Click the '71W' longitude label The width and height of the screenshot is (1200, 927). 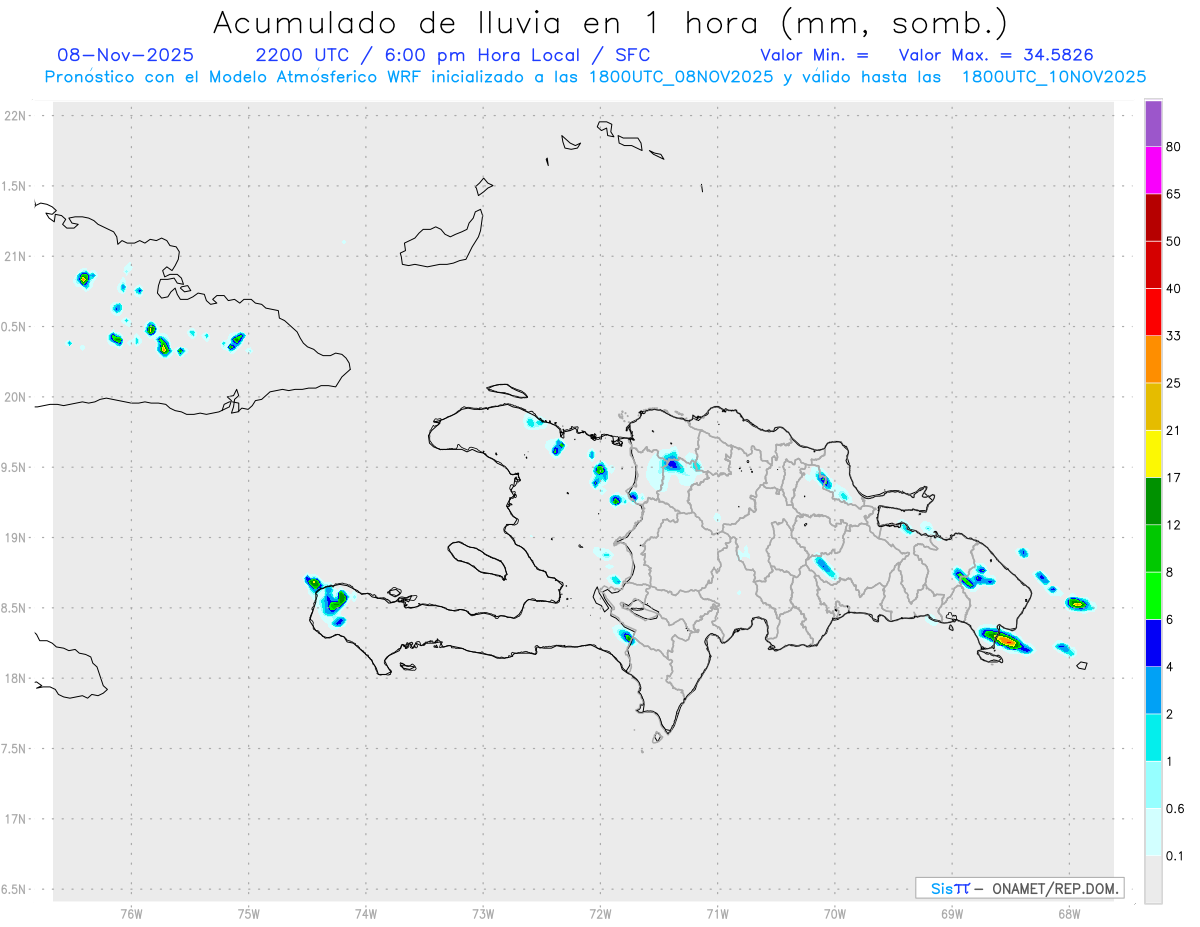[717, 915]
